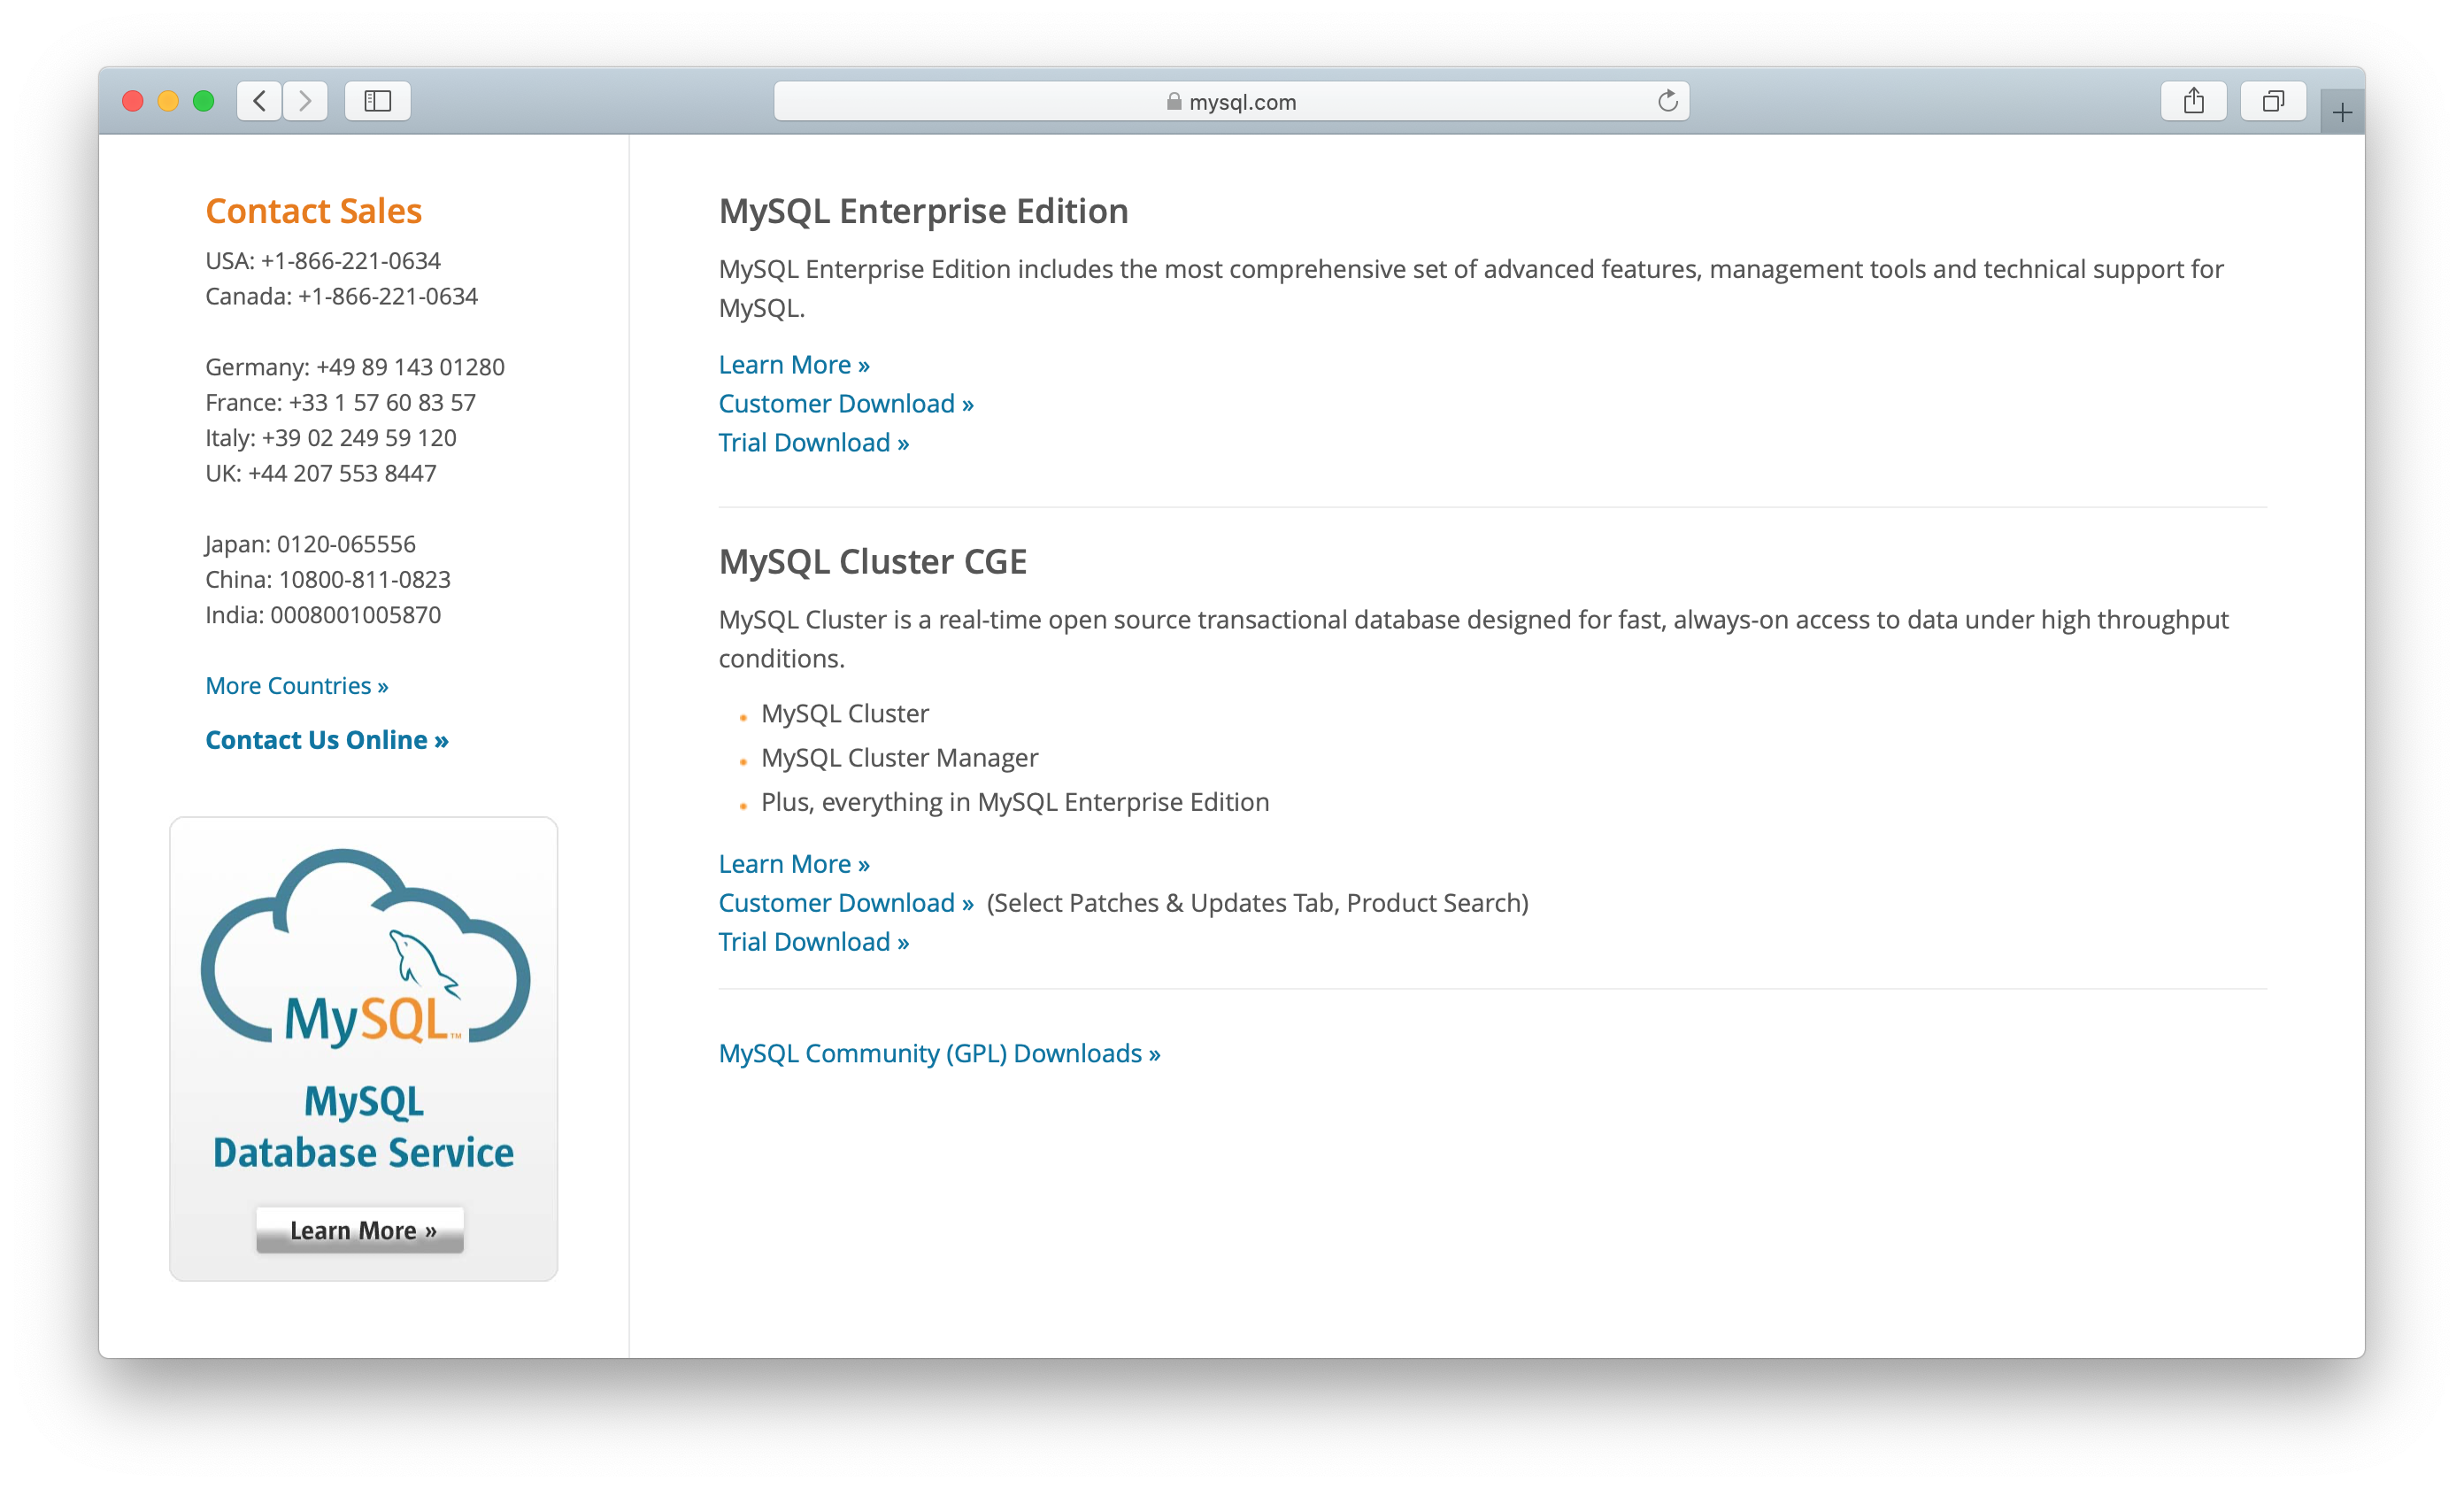Open Enterprise Edition Customer Download link
The width and height of the screenshot is (2464, 1489).
coord(846,404)
